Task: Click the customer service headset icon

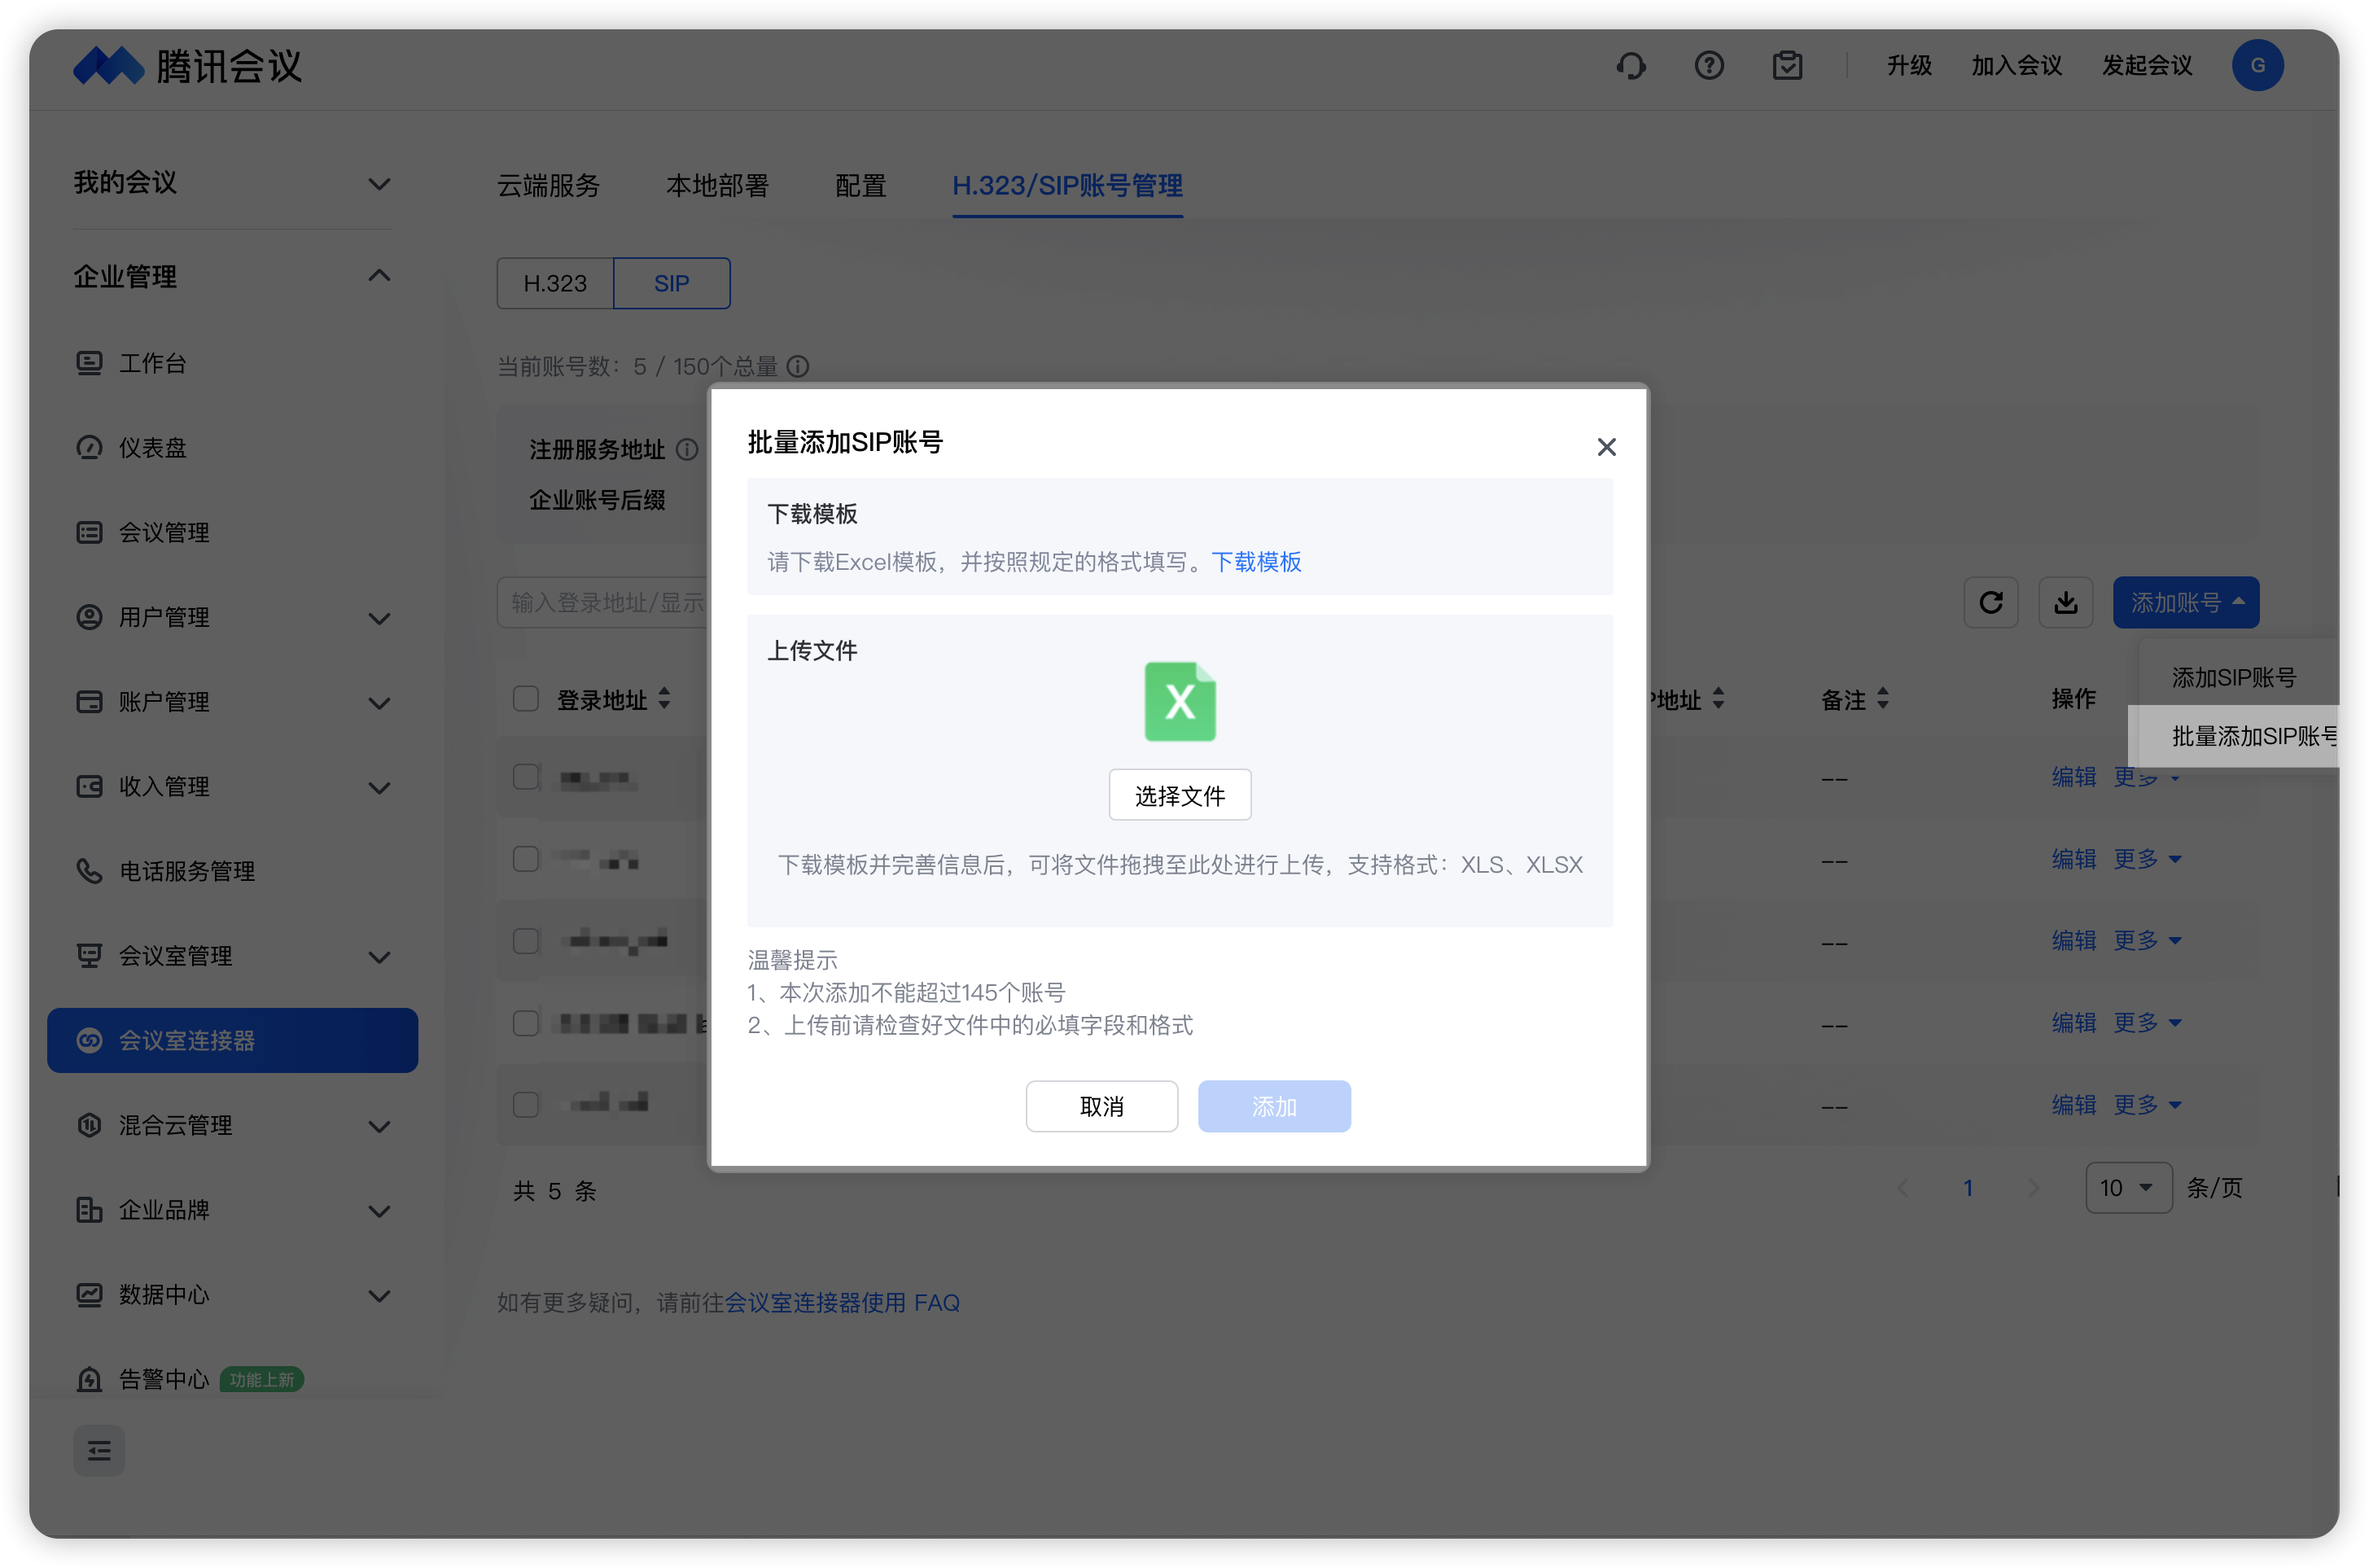Action: click(x=1631, y=66)
